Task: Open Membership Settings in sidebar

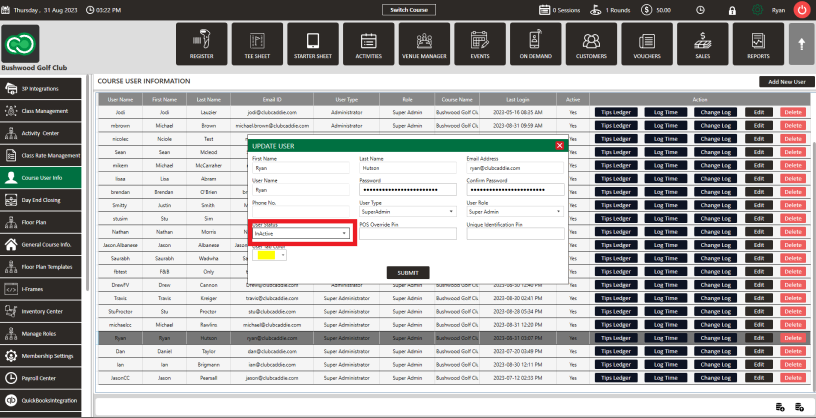Action: click(41, 356)
